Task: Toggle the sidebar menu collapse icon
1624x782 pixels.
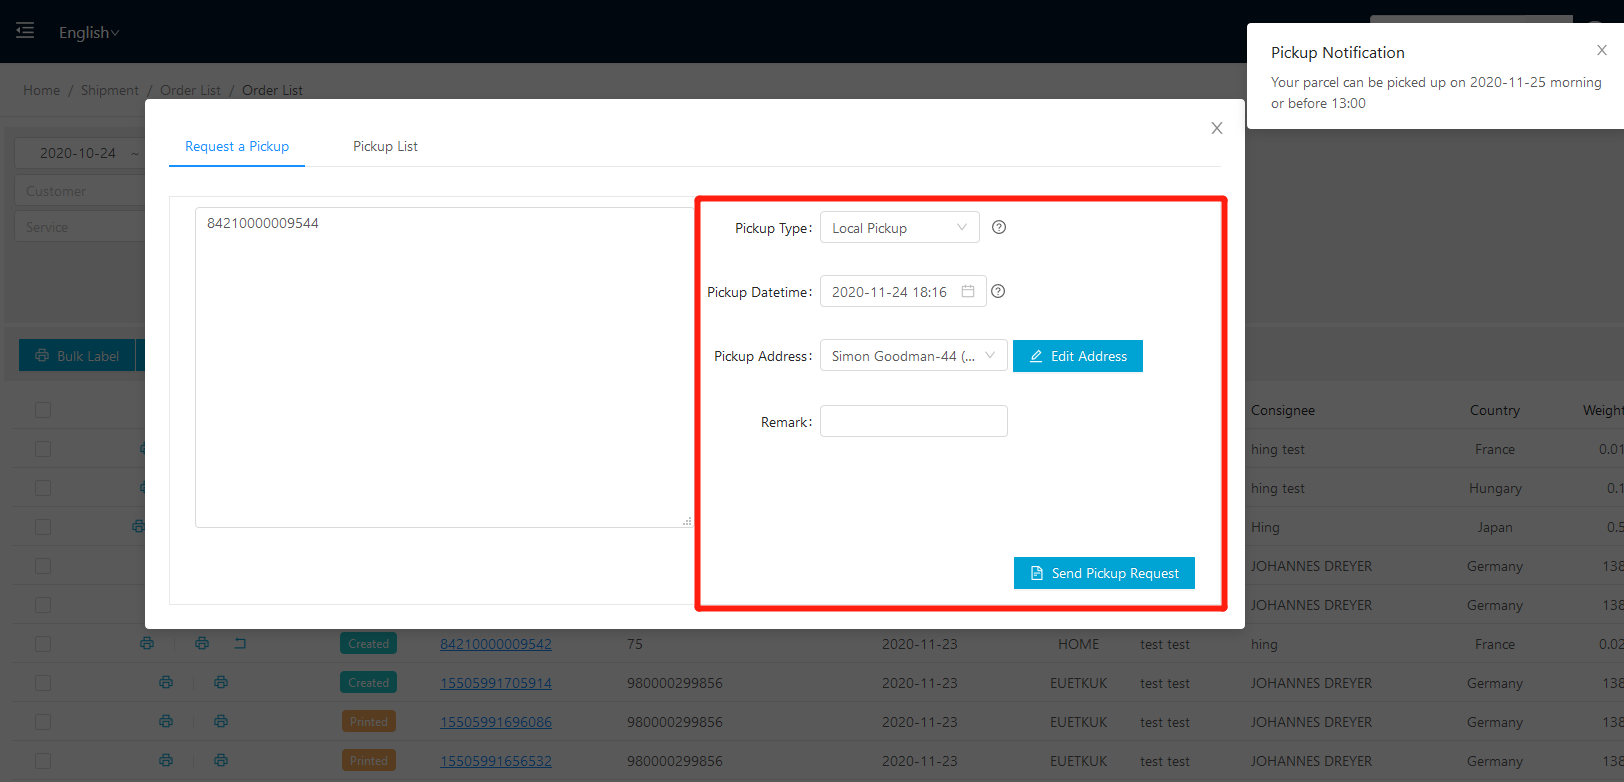Action: [25, 31]
